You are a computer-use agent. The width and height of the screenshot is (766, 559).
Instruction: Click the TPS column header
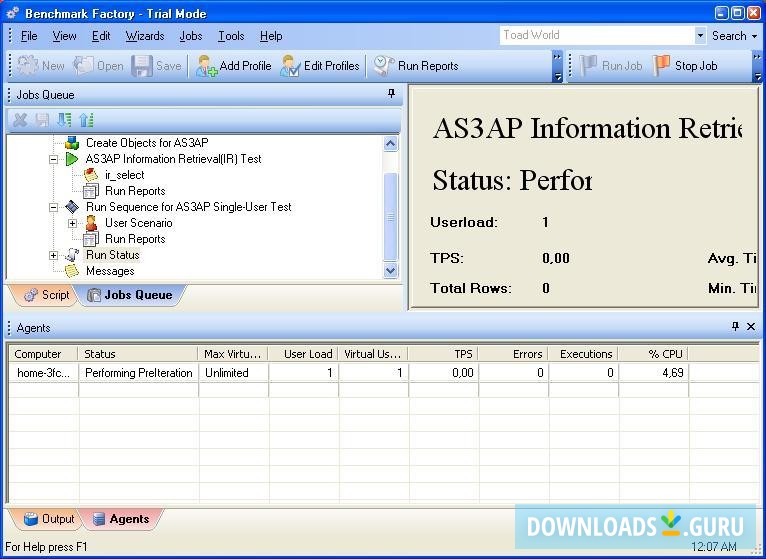point(443,354)
